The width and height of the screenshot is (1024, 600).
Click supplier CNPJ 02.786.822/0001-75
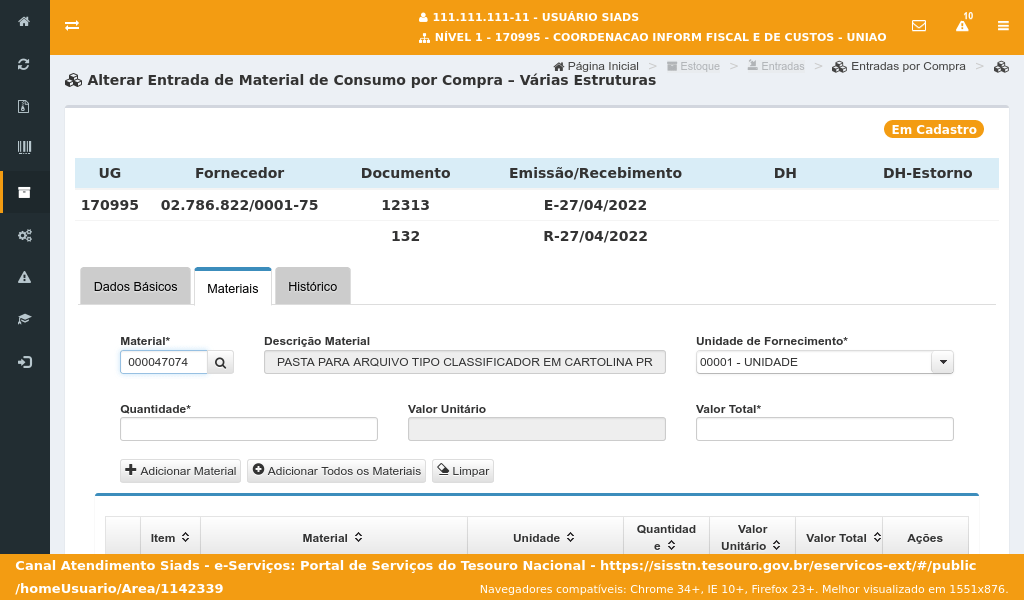239,205
